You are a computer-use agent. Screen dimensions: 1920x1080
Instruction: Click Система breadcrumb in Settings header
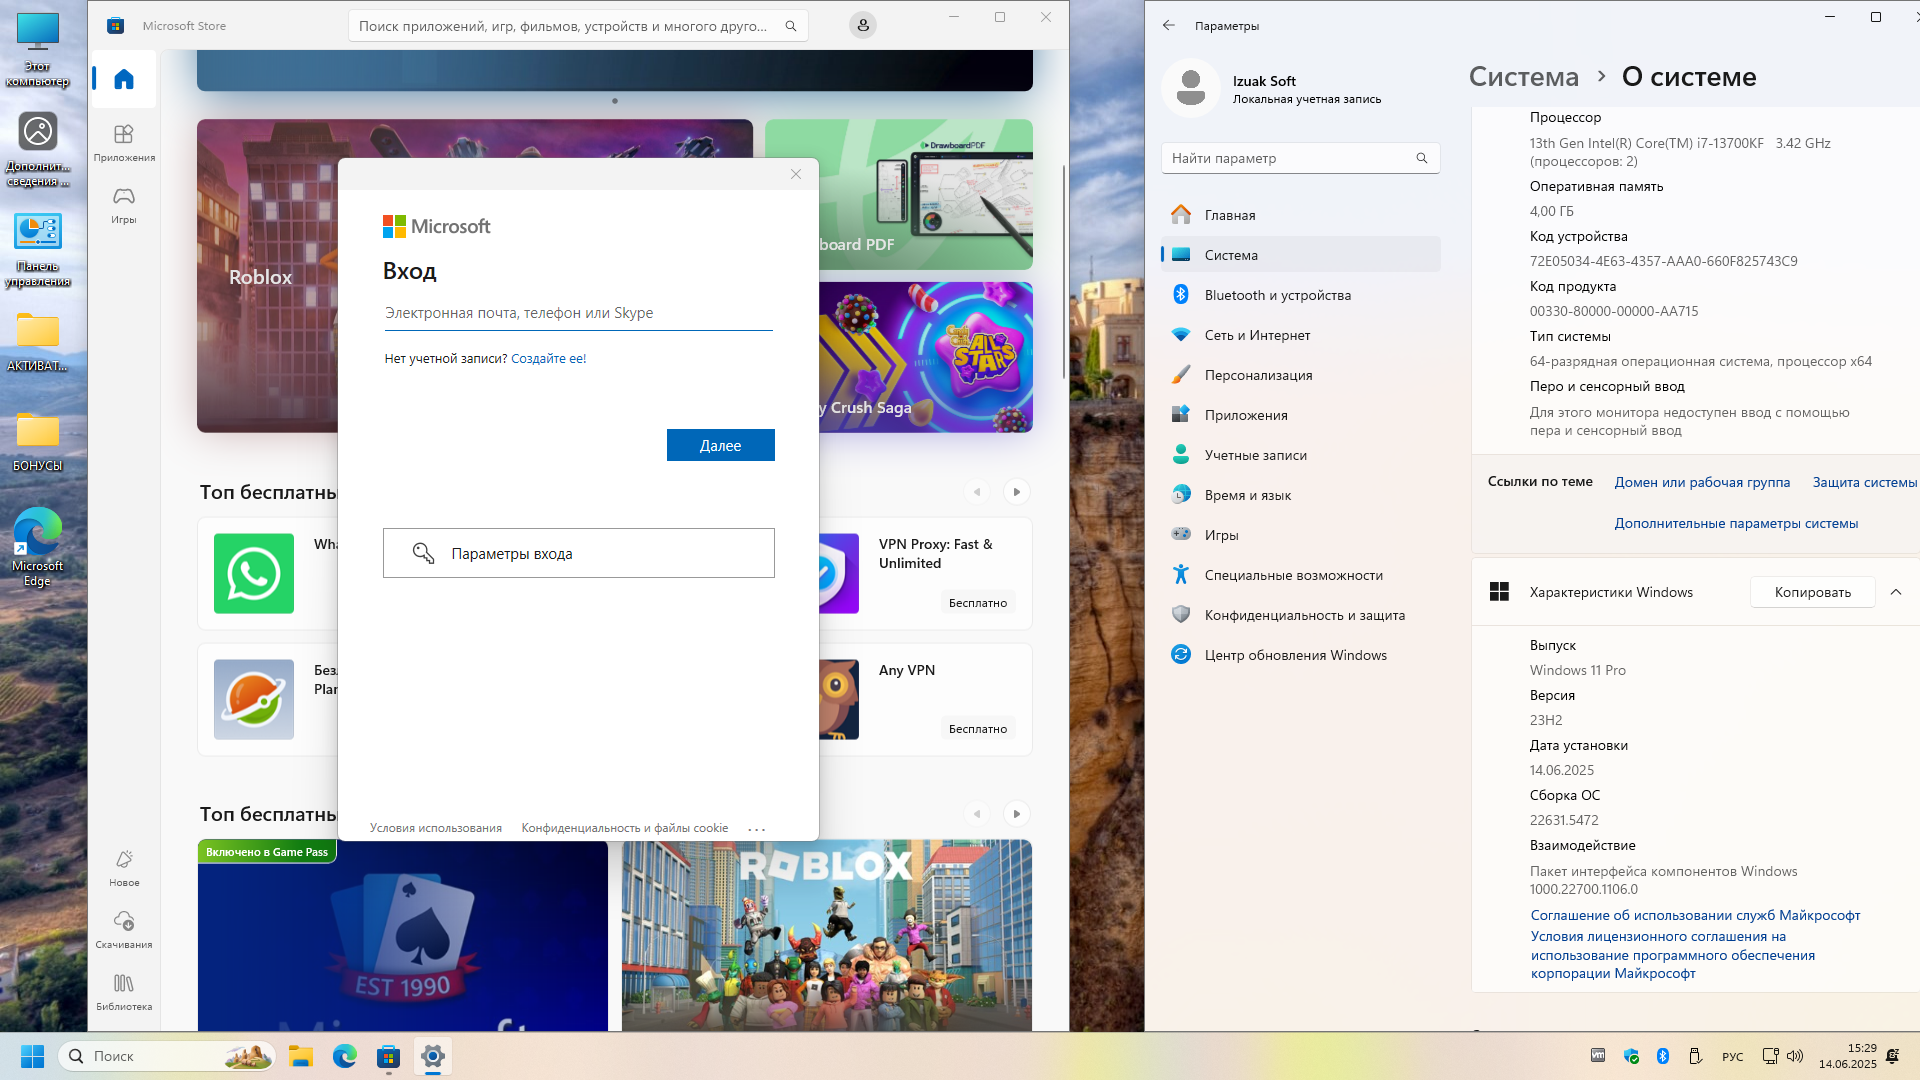point(1523,77)
